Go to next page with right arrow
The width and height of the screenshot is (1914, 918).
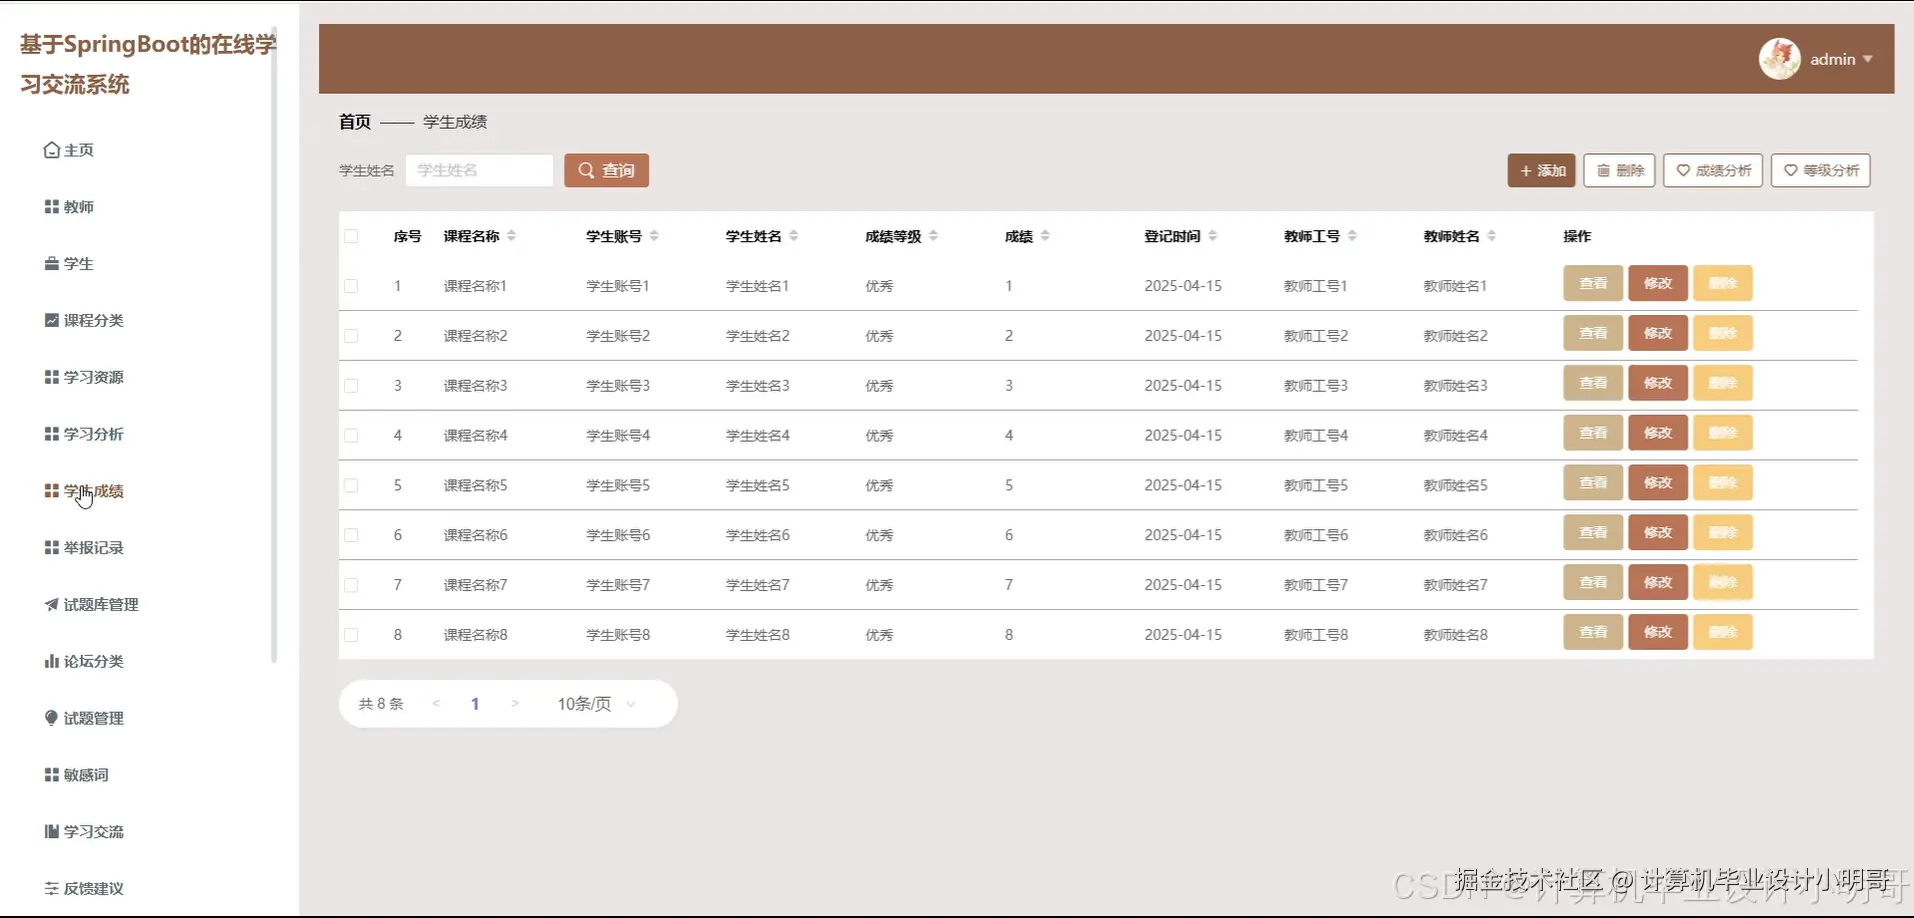515,704
